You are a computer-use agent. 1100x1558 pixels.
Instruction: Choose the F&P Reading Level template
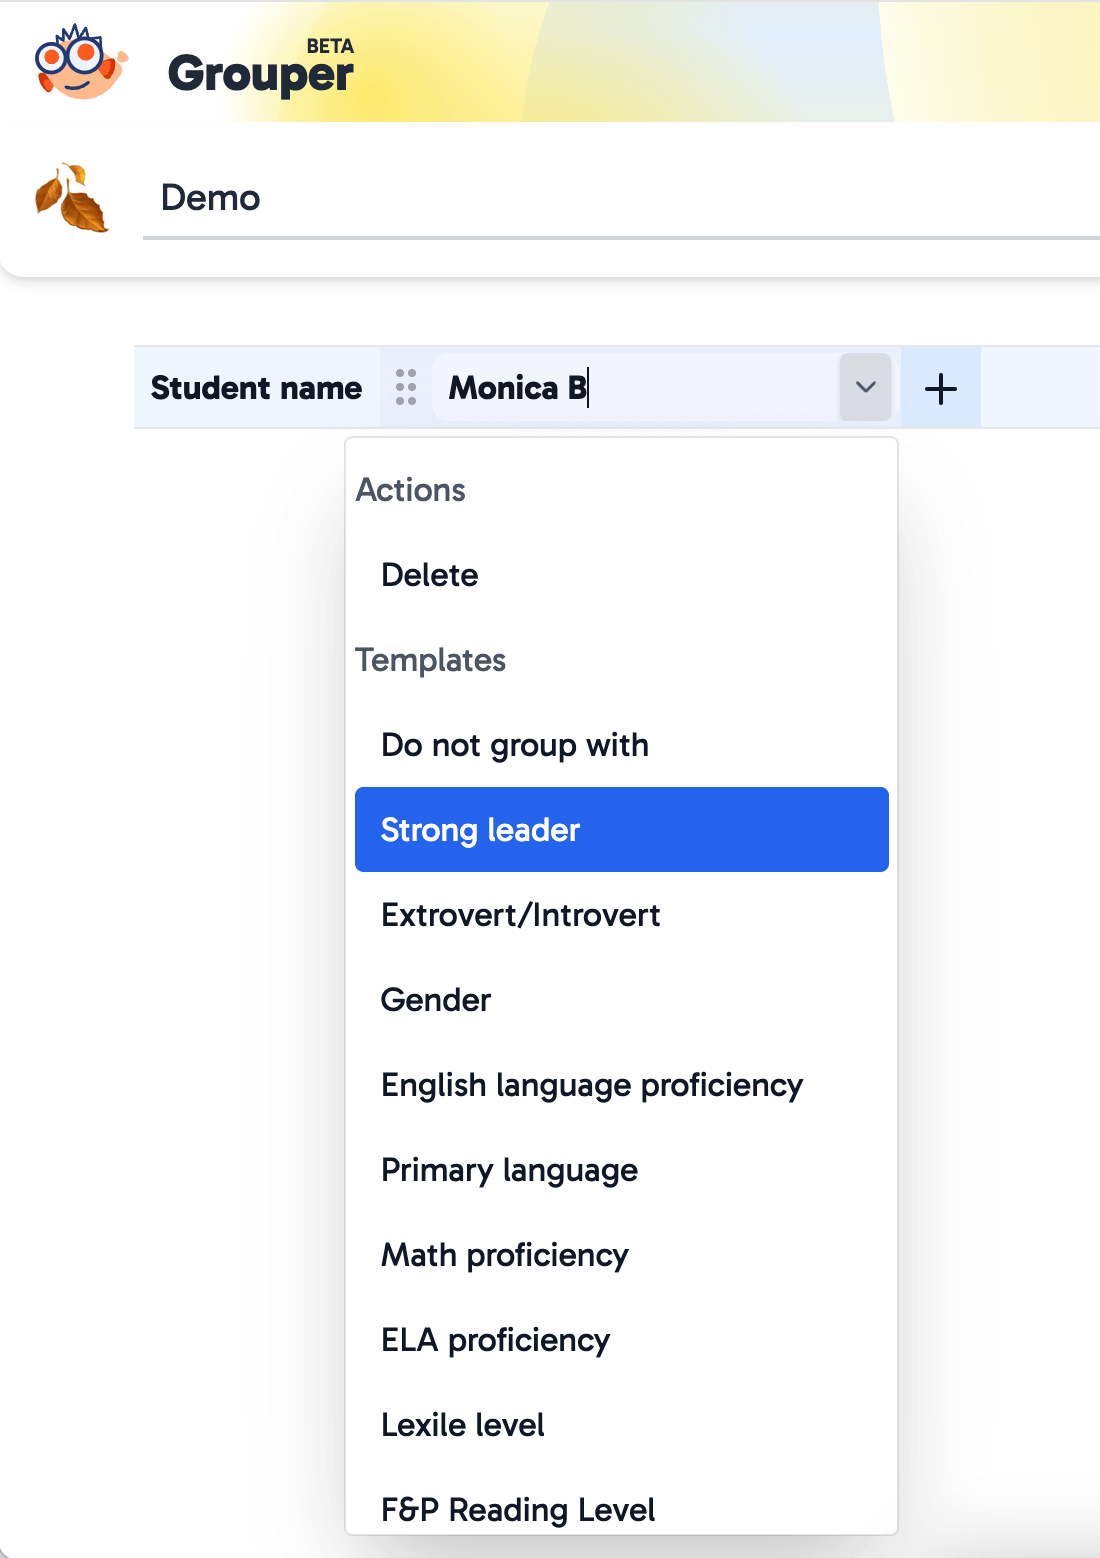click(517, 1510)
